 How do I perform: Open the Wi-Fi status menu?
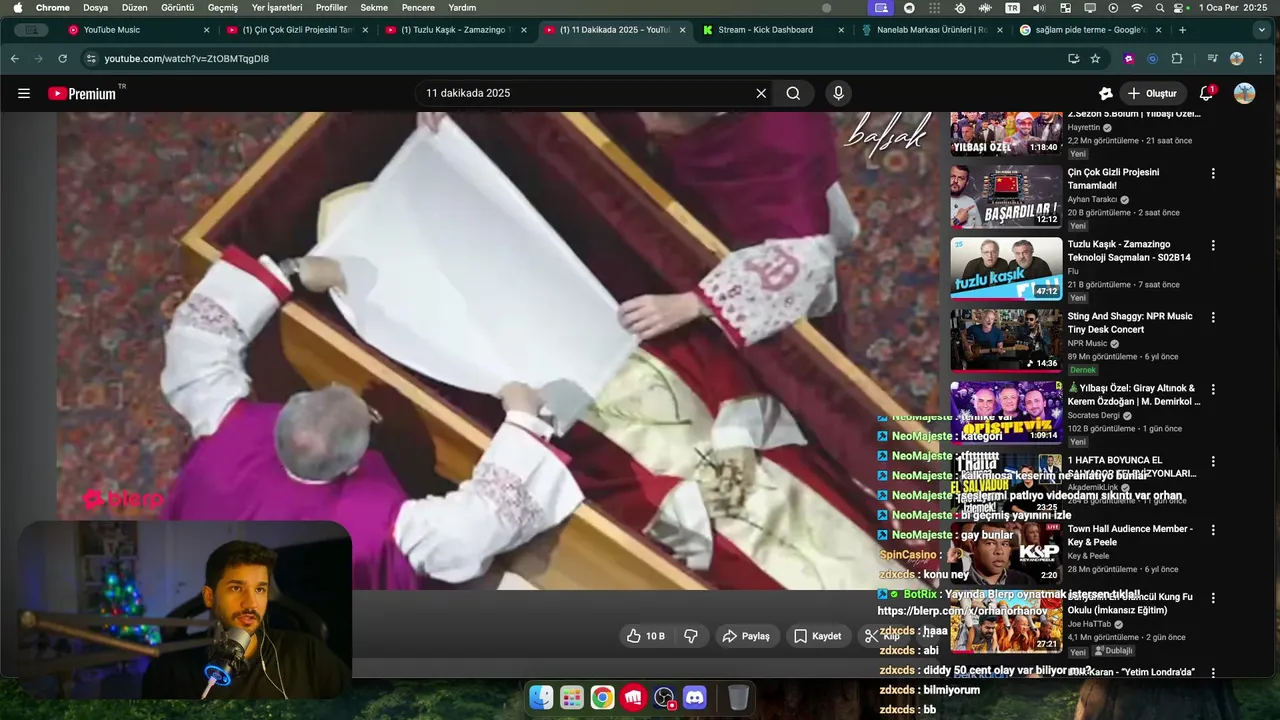(1136, 8)
